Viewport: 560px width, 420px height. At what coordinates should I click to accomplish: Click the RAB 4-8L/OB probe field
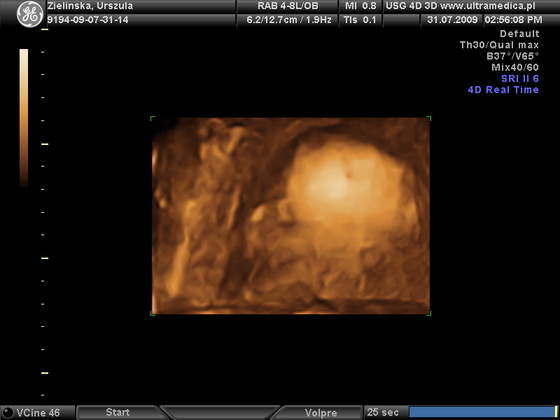(x=288, y=6)
